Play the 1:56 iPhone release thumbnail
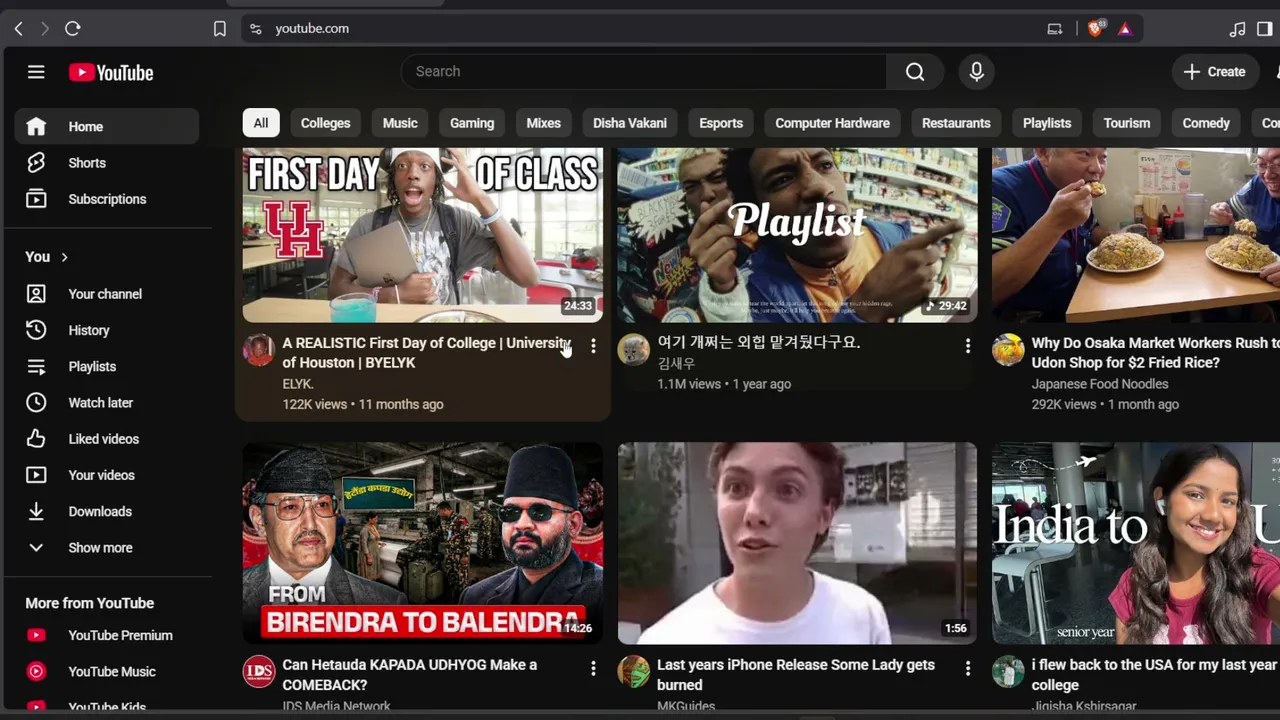Viewport: 1280px width, 720px height. point(797,543)
